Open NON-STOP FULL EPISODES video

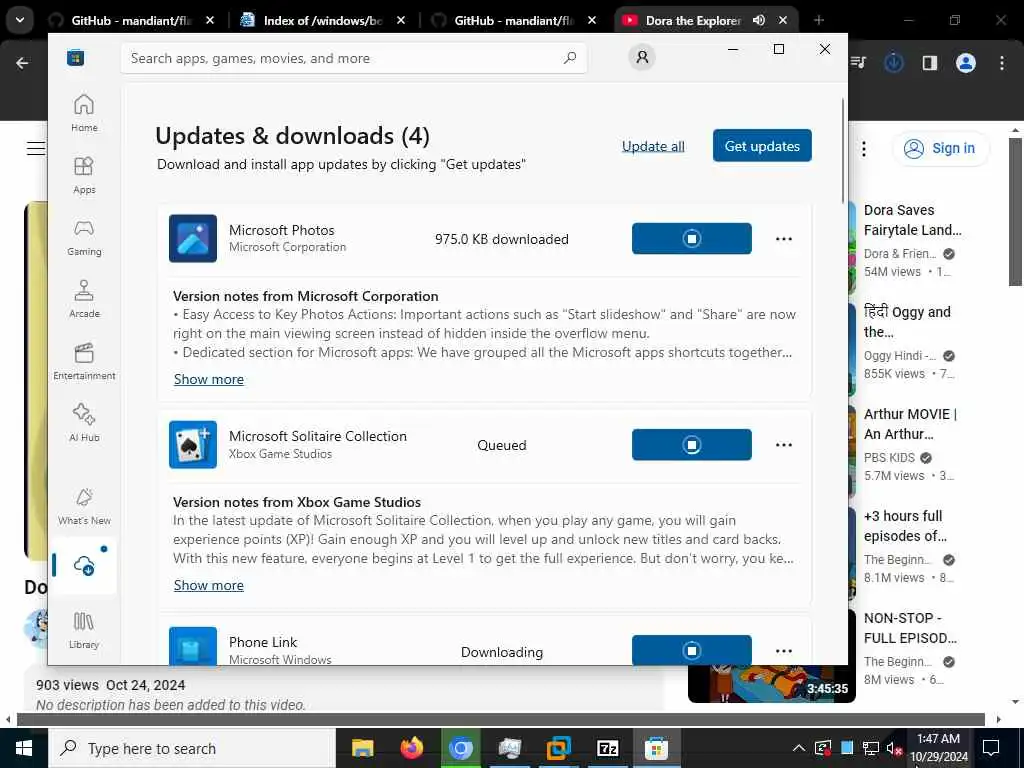(x=910, y=628)
